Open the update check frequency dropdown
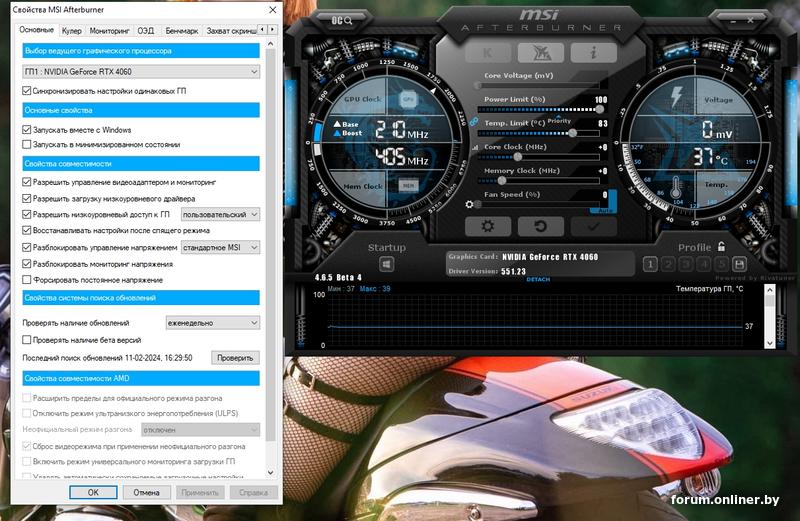Screen dimensions: 800x521 click(213, 323)
